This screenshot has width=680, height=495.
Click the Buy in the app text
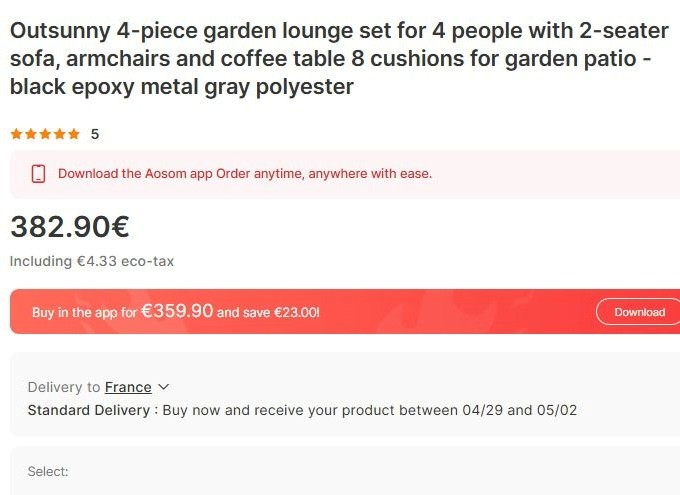pyautogui.click(x=84, y=312)
